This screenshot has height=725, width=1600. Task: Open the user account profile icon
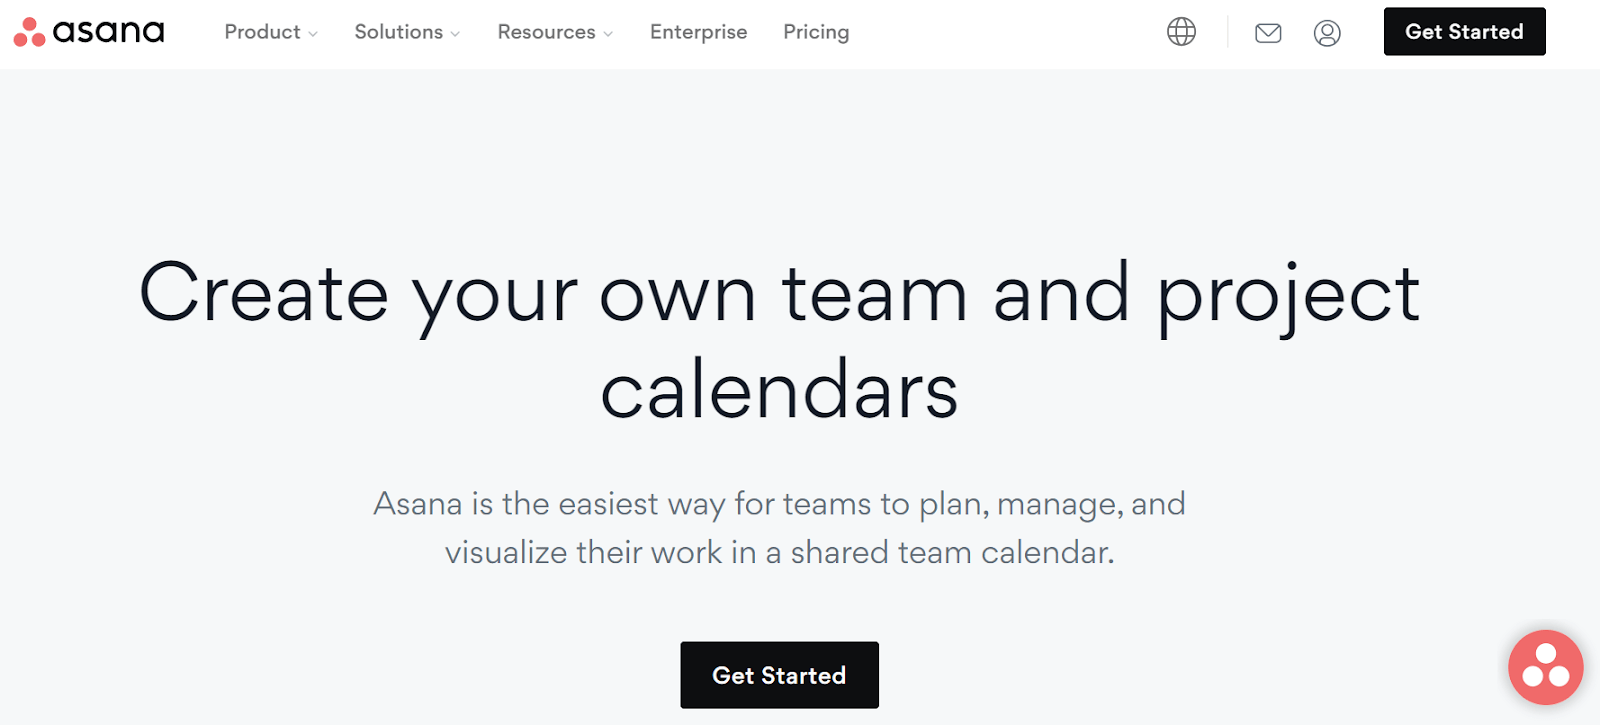pos(1327,33)
